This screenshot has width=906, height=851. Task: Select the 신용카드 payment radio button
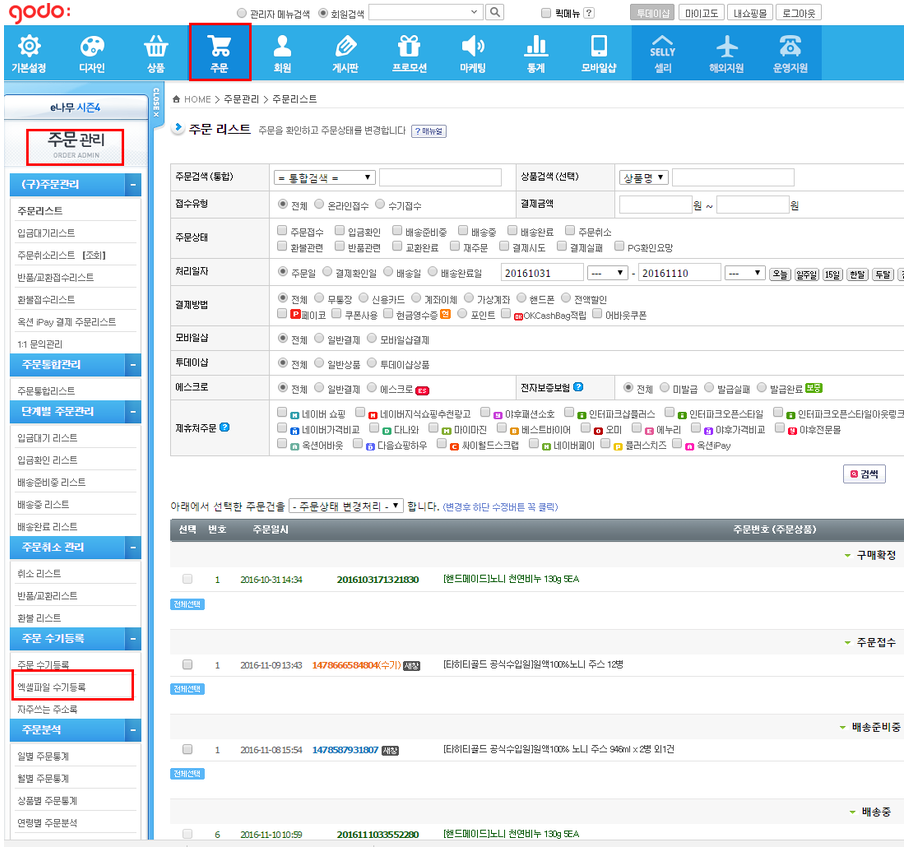click(x=364, y=299)
